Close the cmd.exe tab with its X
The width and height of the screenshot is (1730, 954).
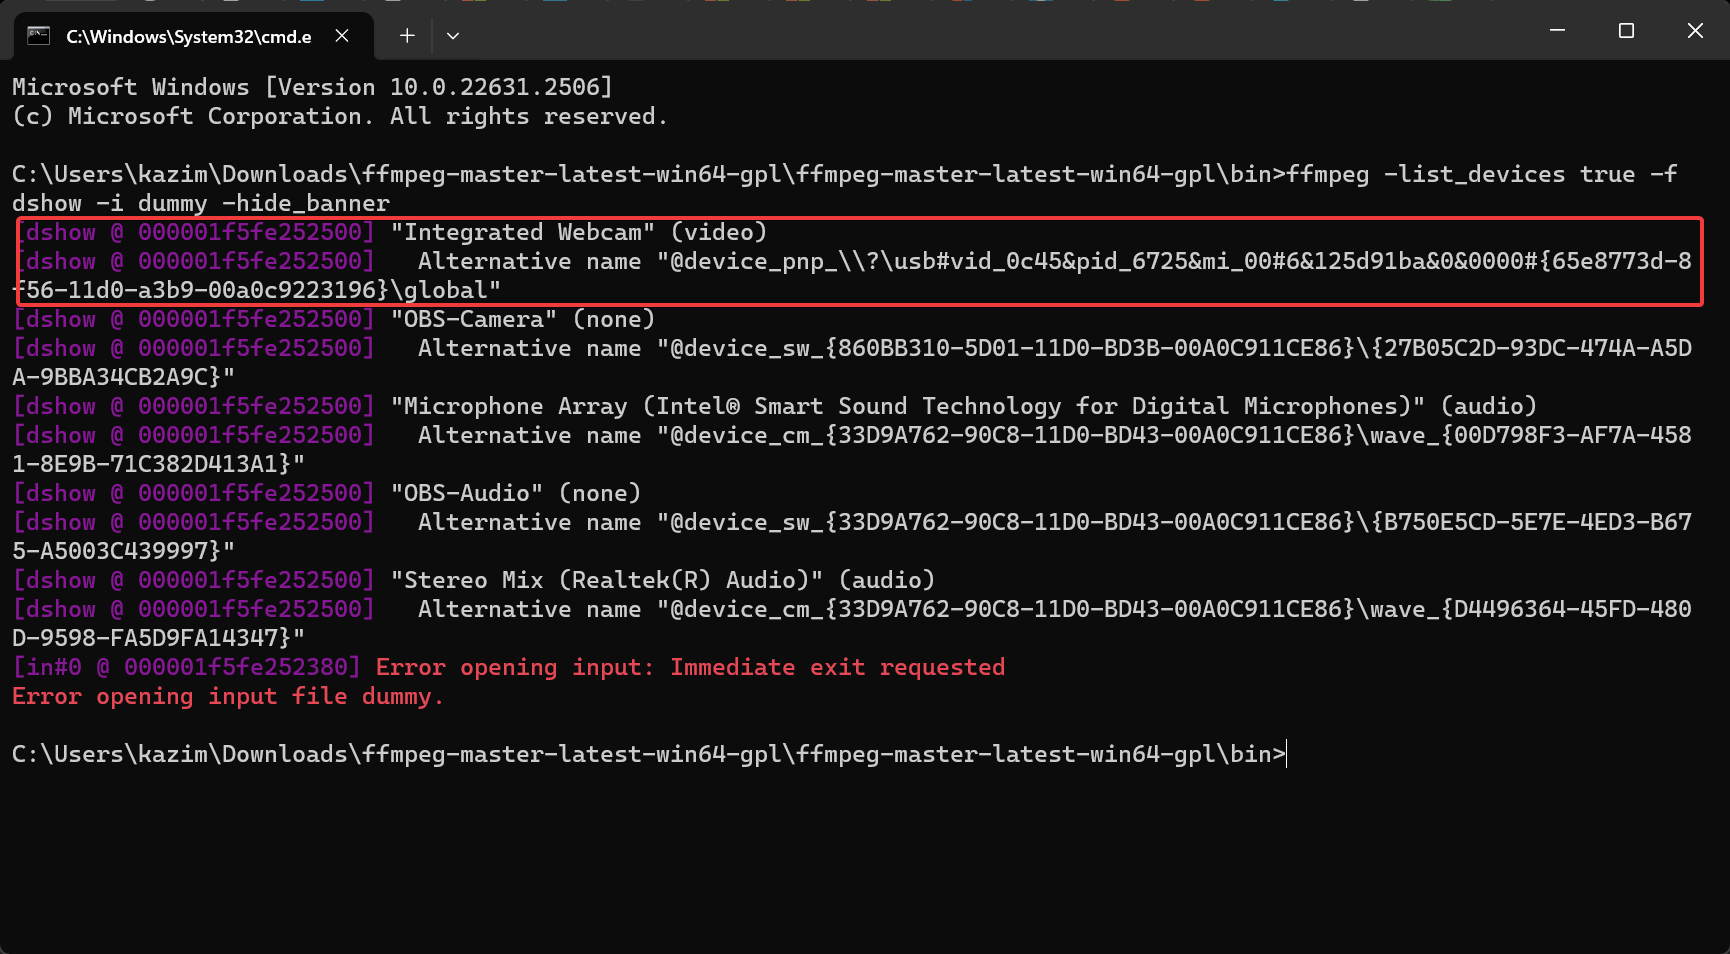(x=342, y=35)
